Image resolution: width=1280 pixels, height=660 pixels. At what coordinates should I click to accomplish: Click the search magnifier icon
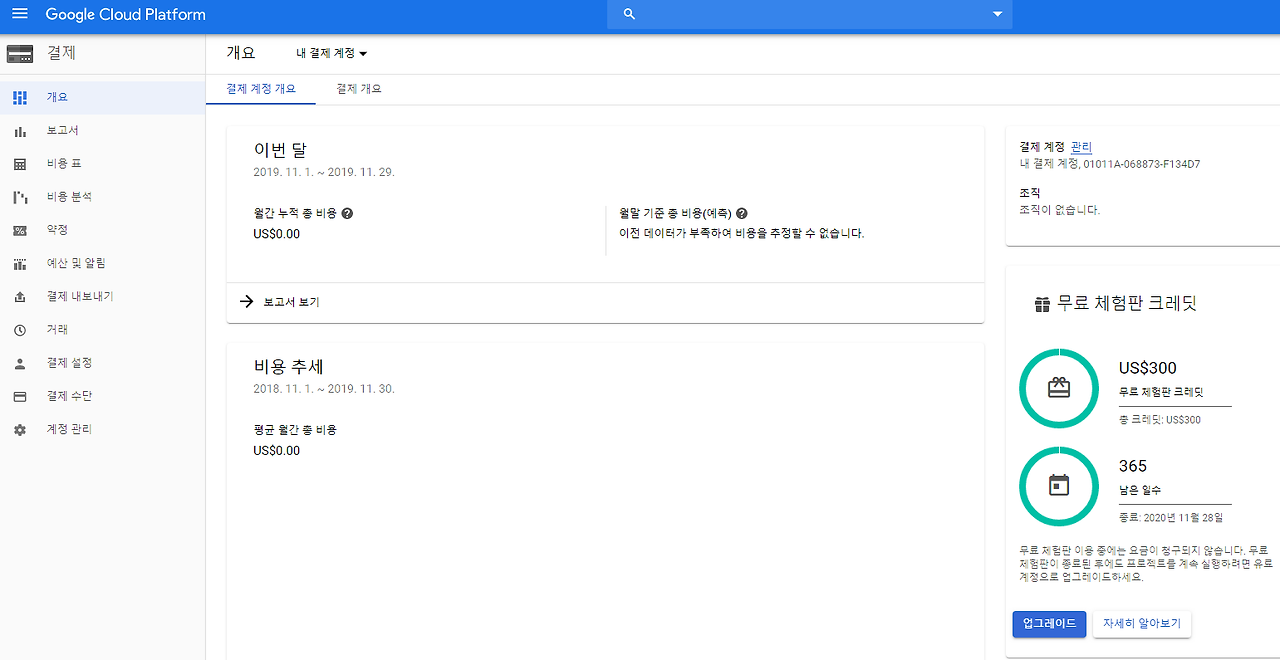629,14
